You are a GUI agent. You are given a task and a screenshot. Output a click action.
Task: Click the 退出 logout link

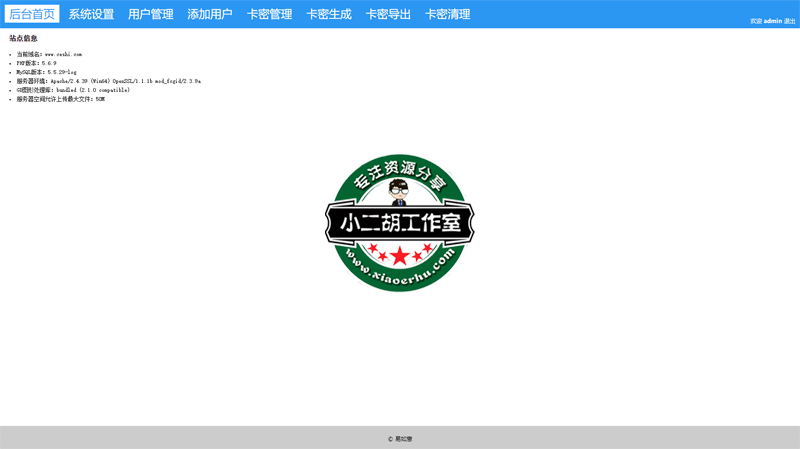pyautogui.click(x=790, y=21)
